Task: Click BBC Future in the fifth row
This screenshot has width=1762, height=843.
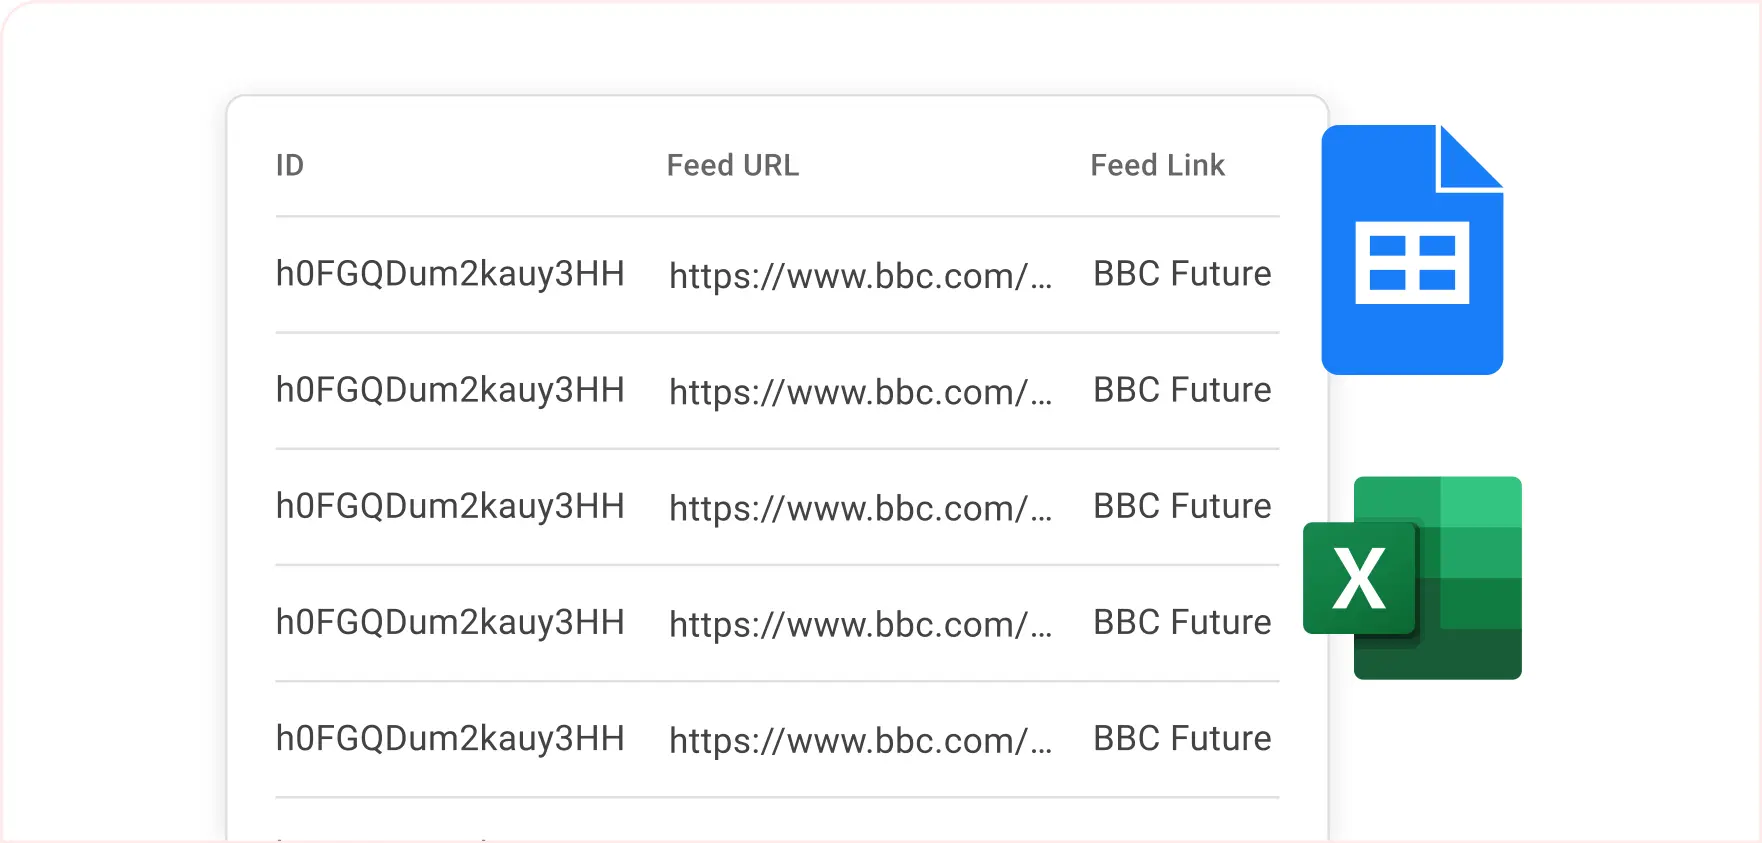Action: coord(1182,738)
